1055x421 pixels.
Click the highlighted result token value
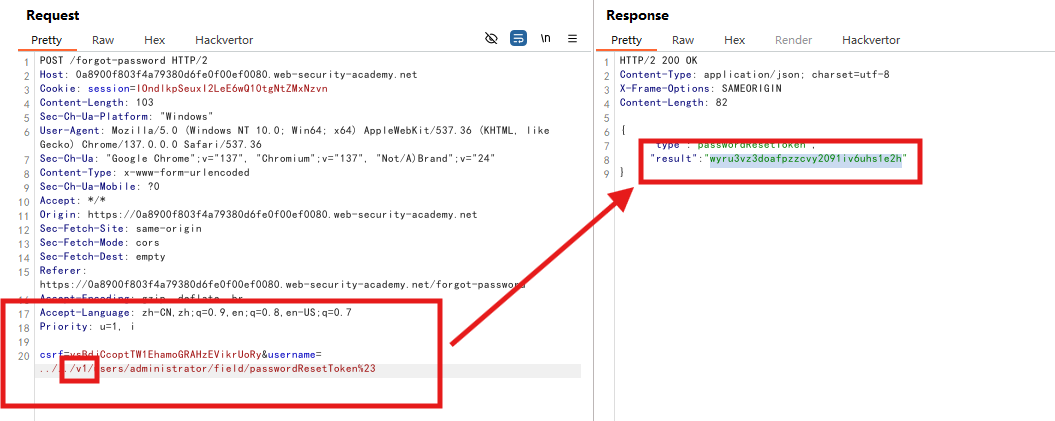pyautogui.click(x=806, y=159)
